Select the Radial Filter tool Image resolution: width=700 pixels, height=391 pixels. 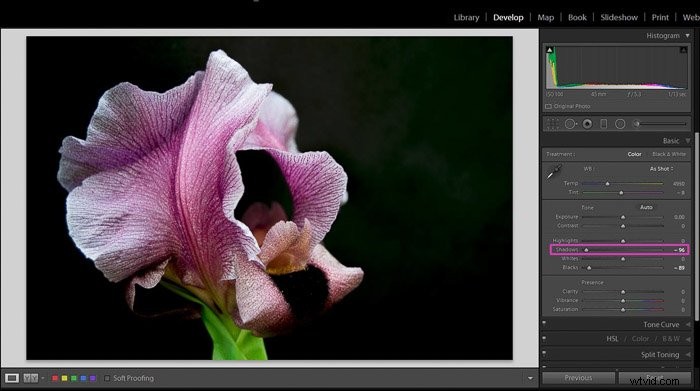pos(620,124)
